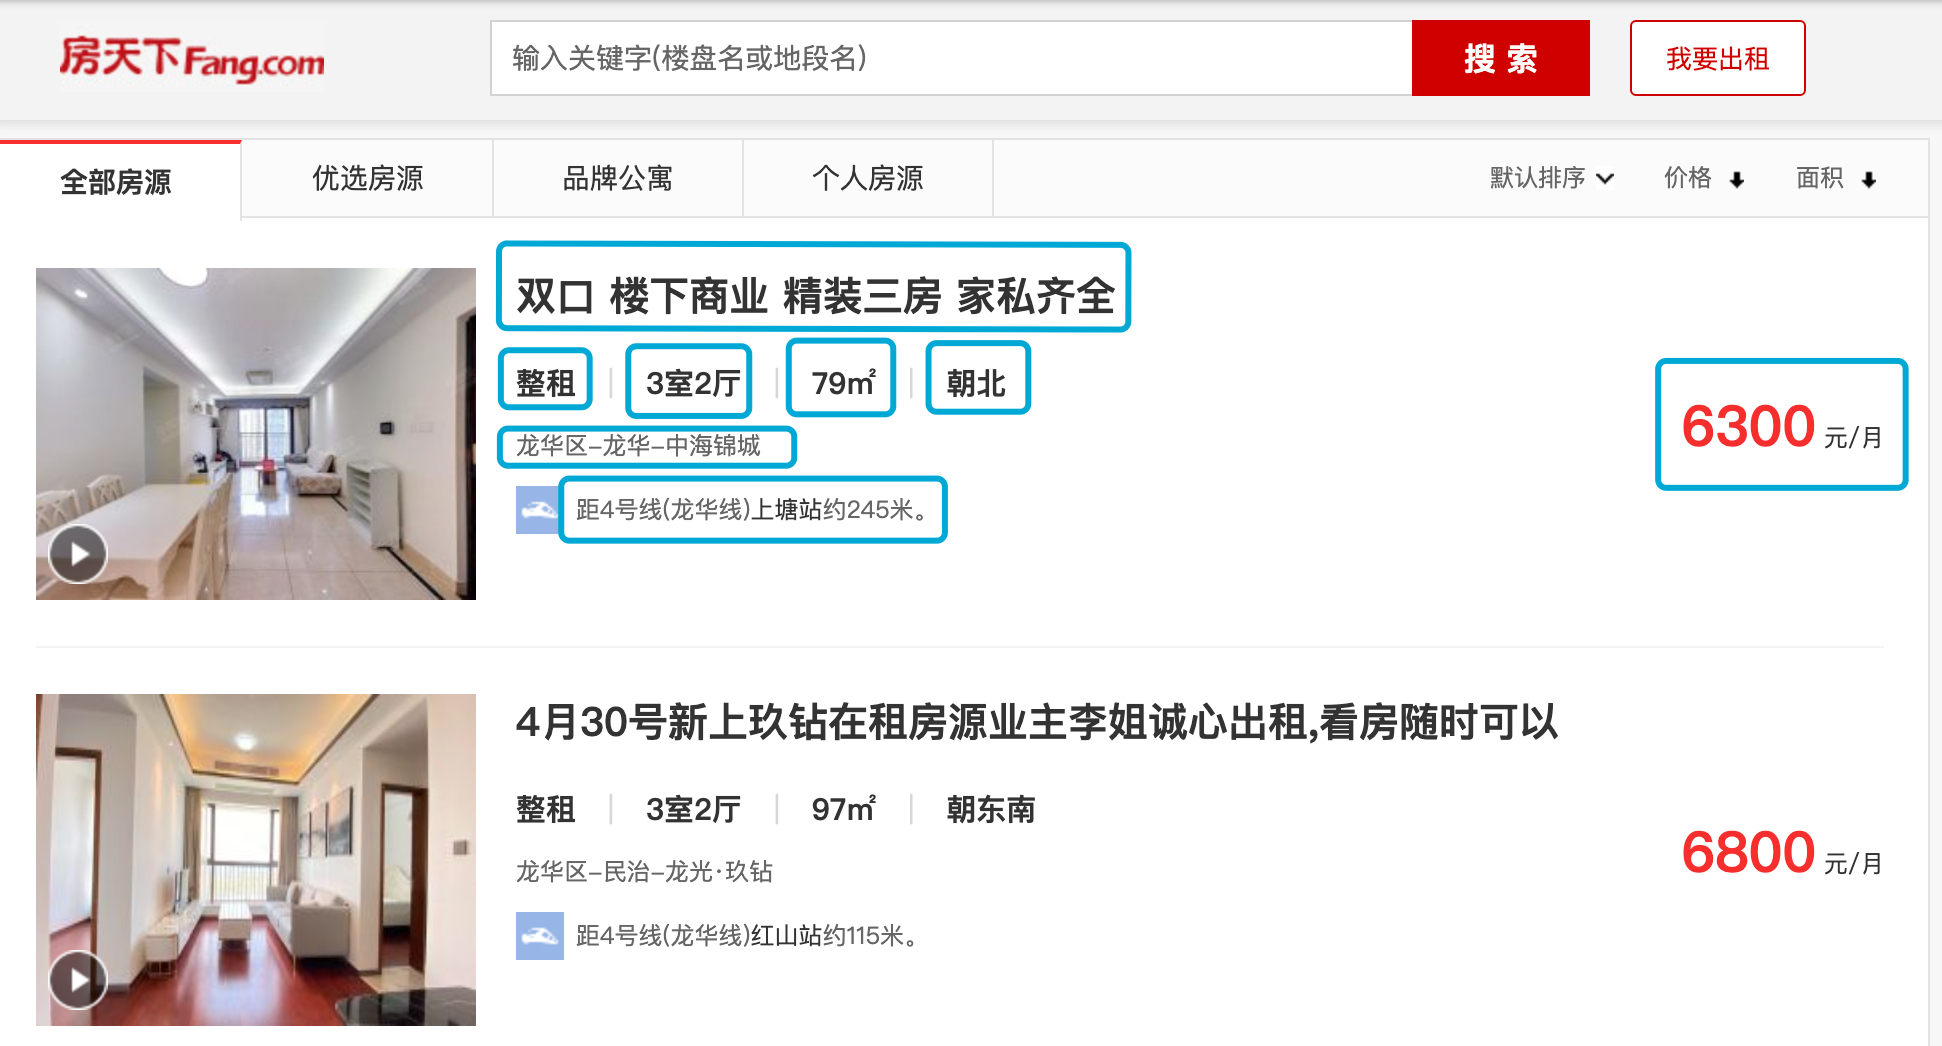The image size is (1942, 1046).
Task: Enable the 整租 rental type filter
Action: click(x=545, y=380)
